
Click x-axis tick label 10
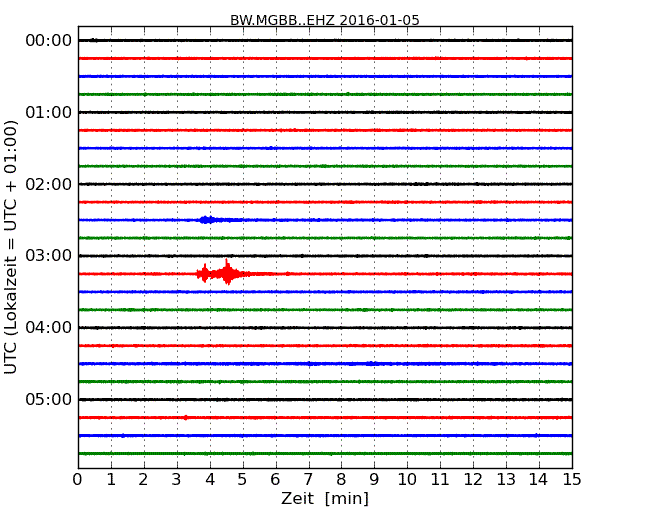(x=407, y=480)
